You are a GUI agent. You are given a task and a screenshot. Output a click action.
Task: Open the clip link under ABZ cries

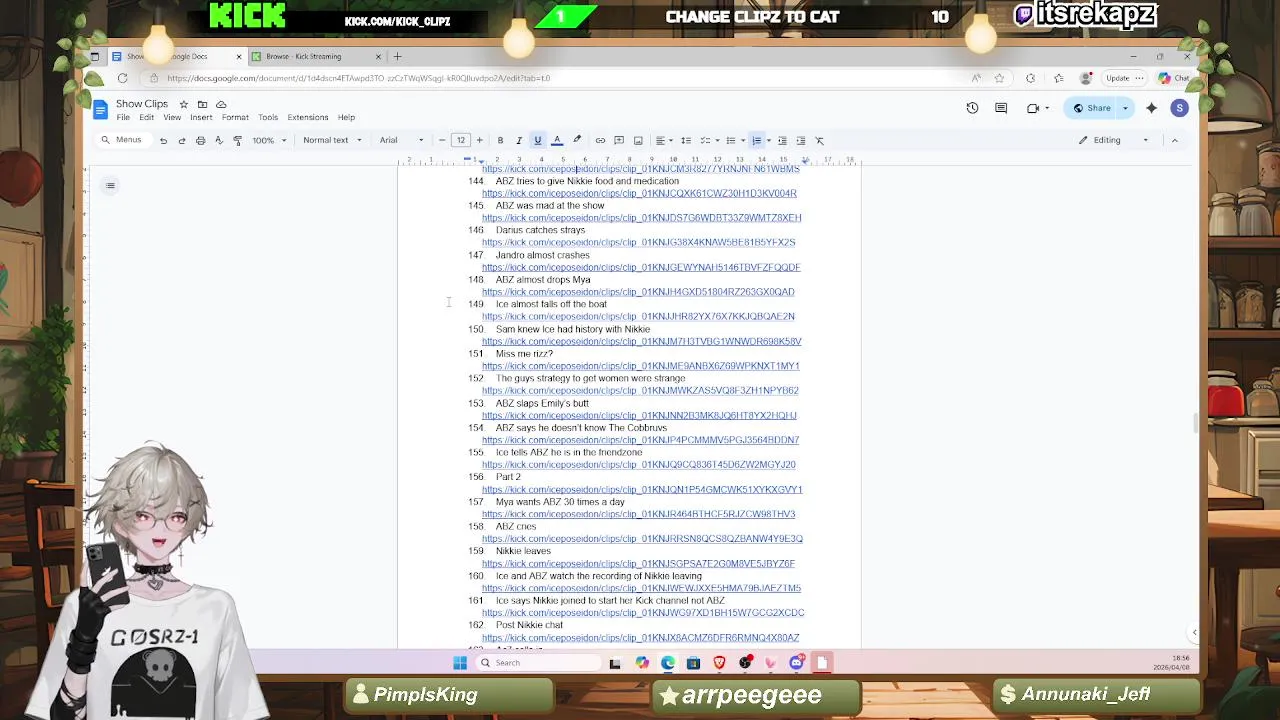(642, 539)
